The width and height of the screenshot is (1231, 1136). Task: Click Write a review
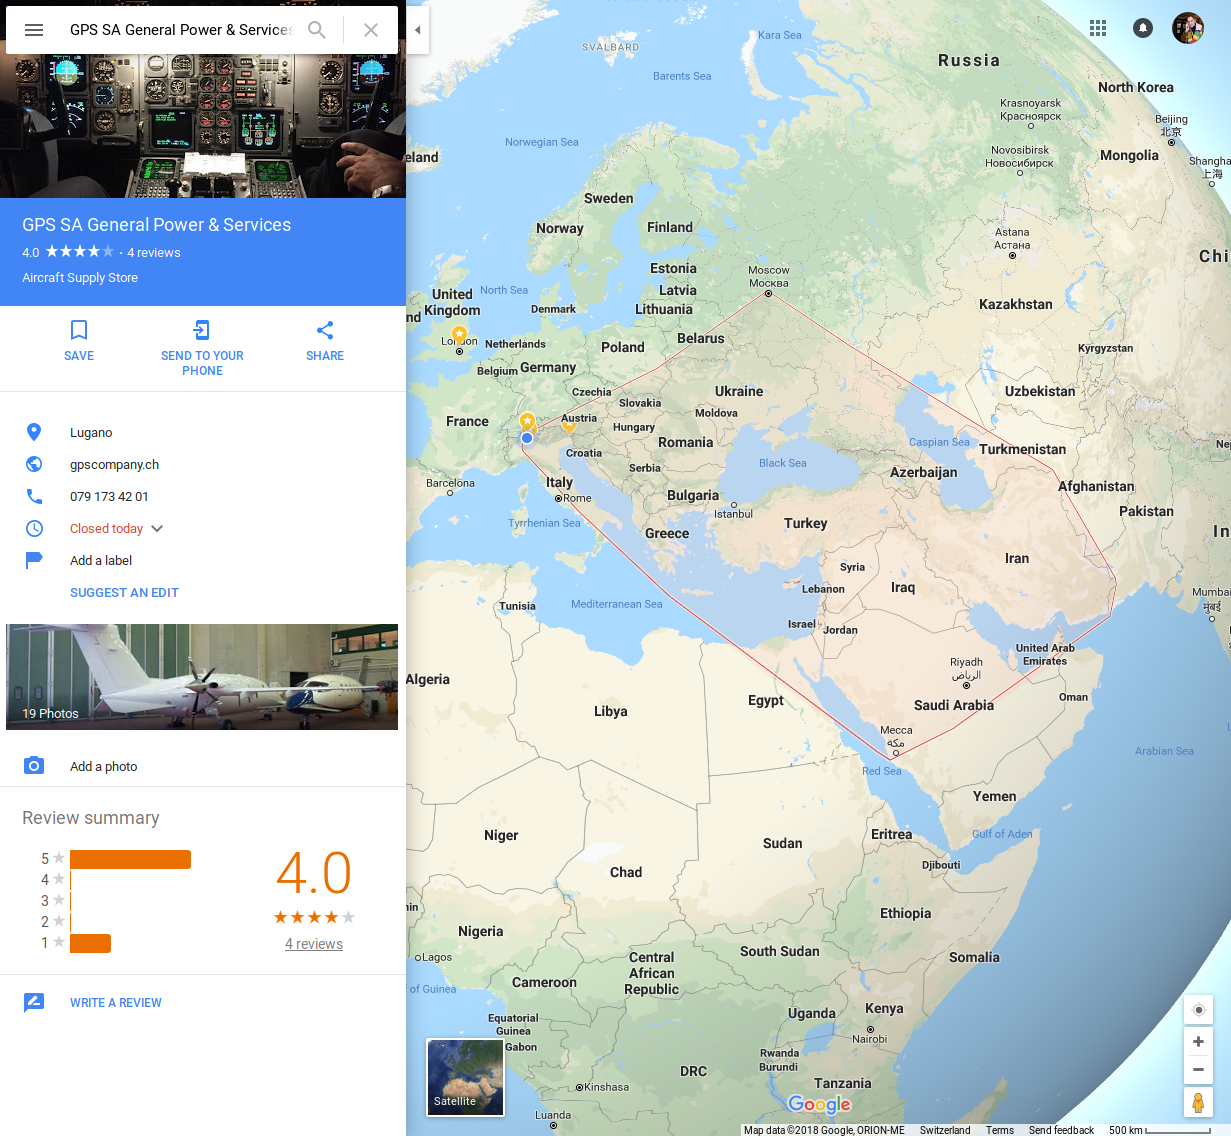pos(116,1002)
